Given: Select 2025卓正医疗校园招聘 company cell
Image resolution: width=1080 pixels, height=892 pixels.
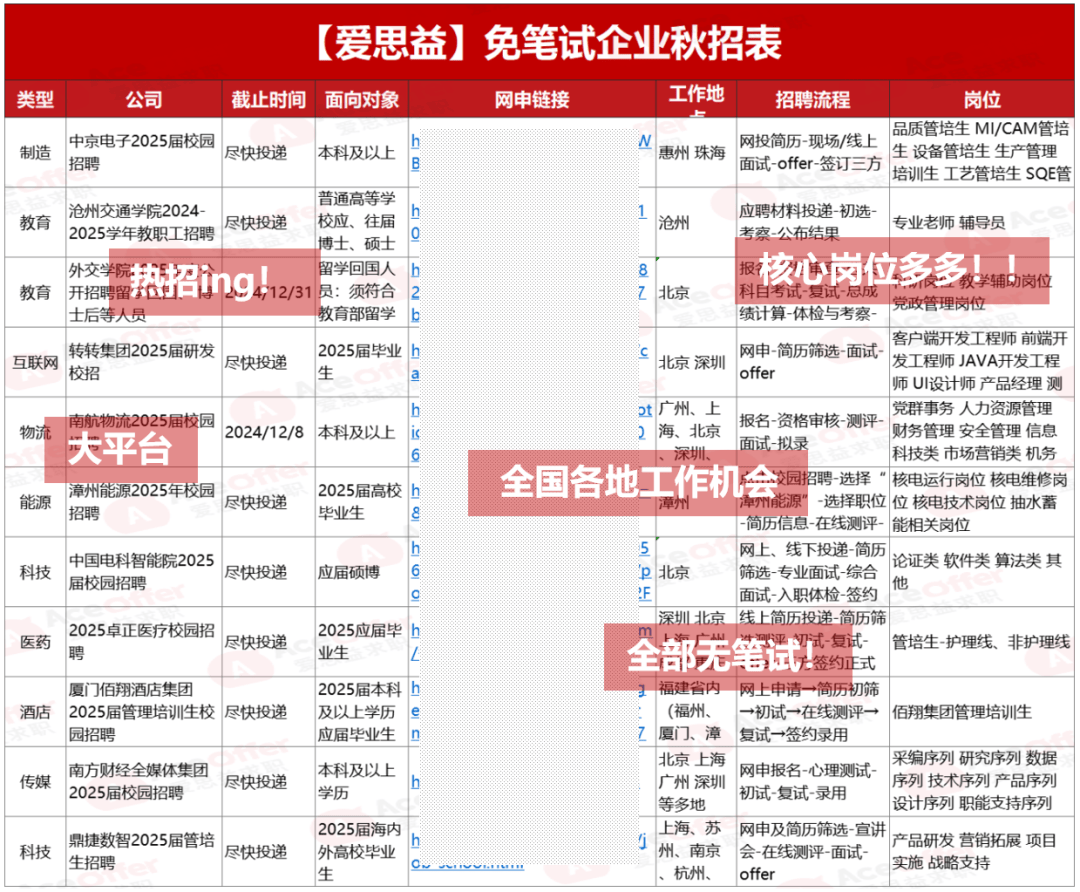Looking at the screenshot, I should coord(144,642).
